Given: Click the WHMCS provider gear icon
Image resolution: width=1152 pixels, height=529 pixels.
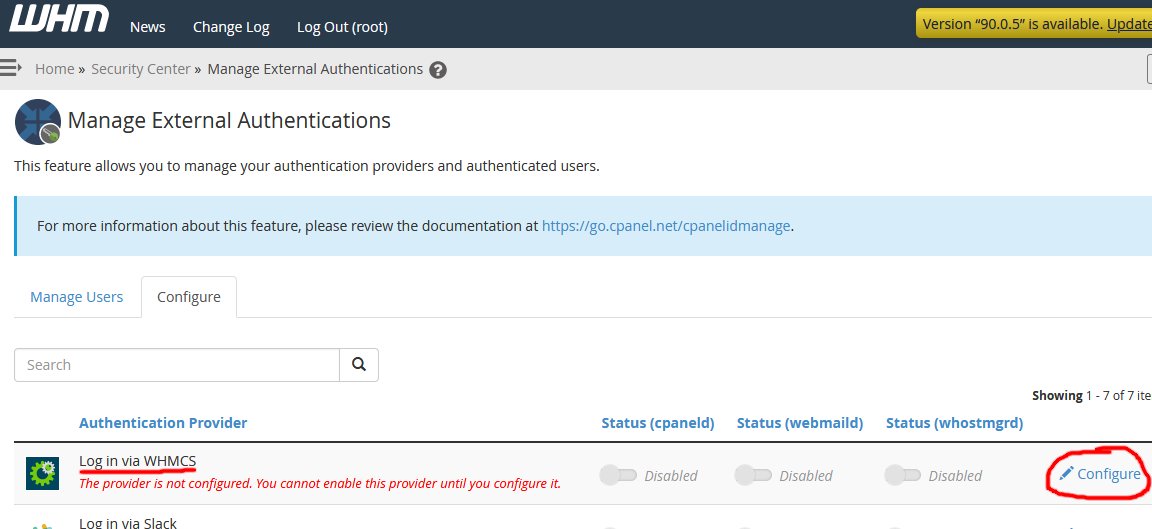Looking at the screenshot, I should tap(42, 474).
